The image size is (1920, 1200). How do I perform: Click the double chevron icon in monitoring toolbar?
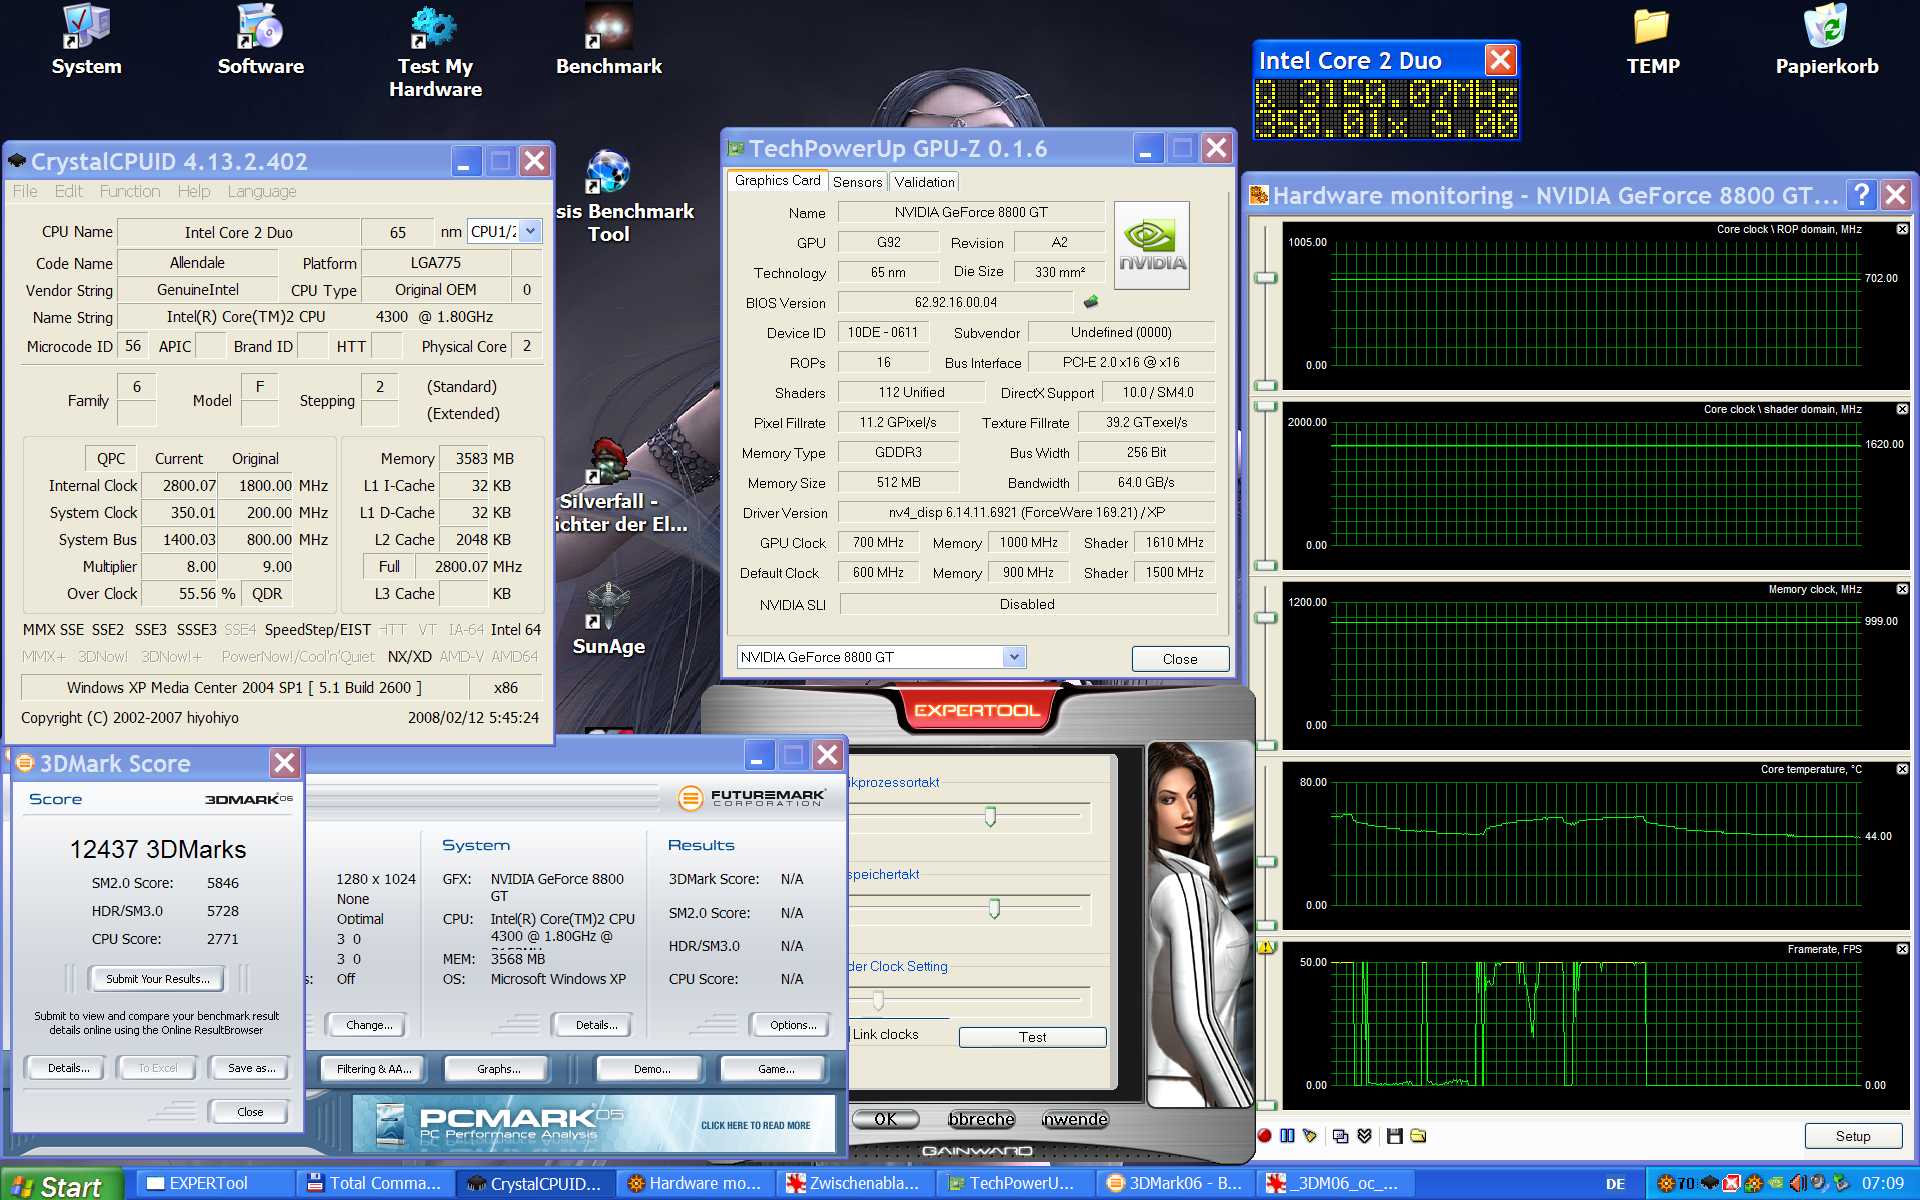point(1364,1136)
